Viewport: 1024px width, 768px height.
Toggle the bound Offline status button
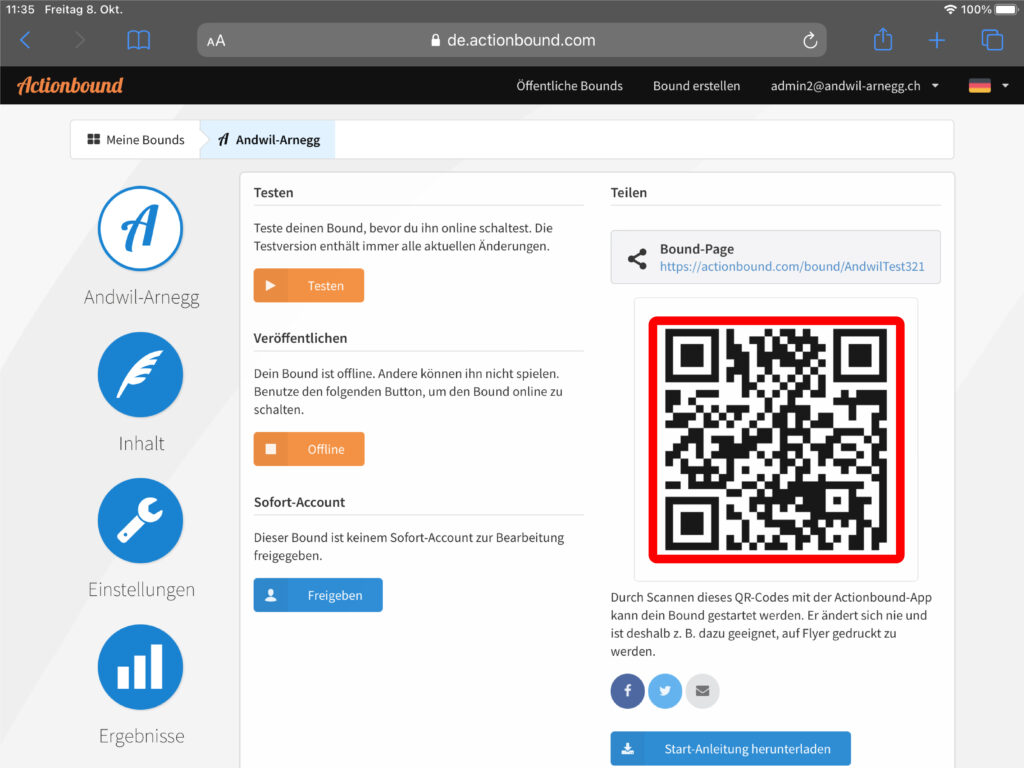(309, 449)
